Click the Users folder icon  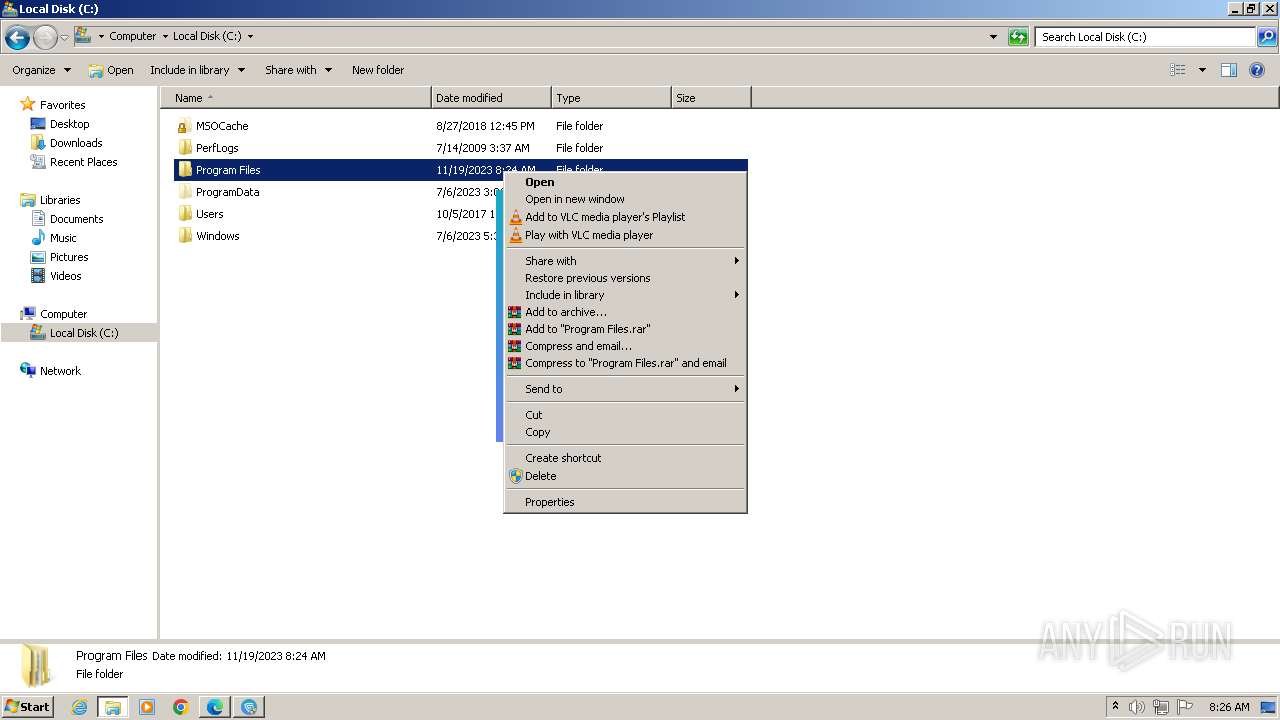(x=184, y=214)
